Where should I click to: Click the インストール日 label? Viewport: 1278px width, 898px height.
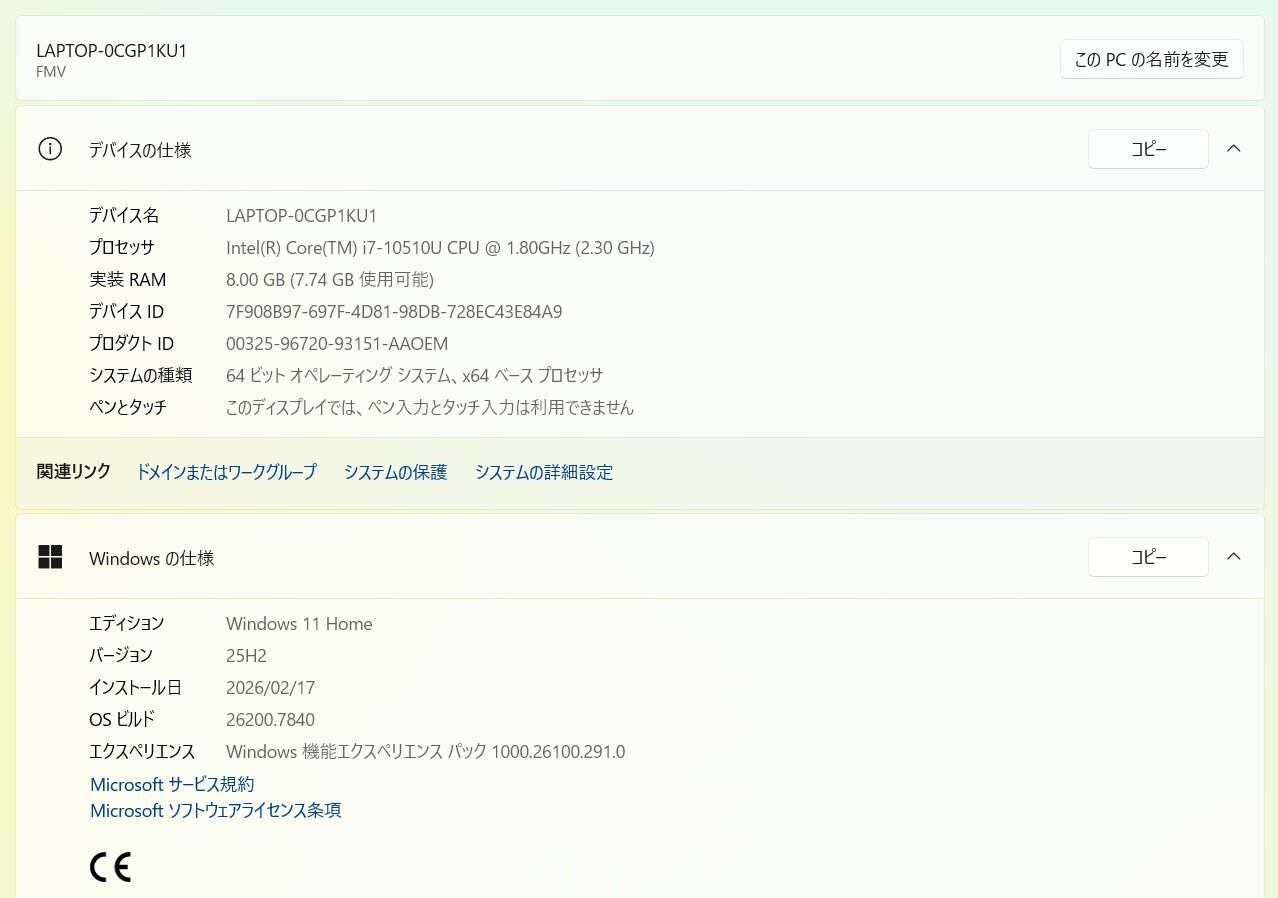coord(135,688)
